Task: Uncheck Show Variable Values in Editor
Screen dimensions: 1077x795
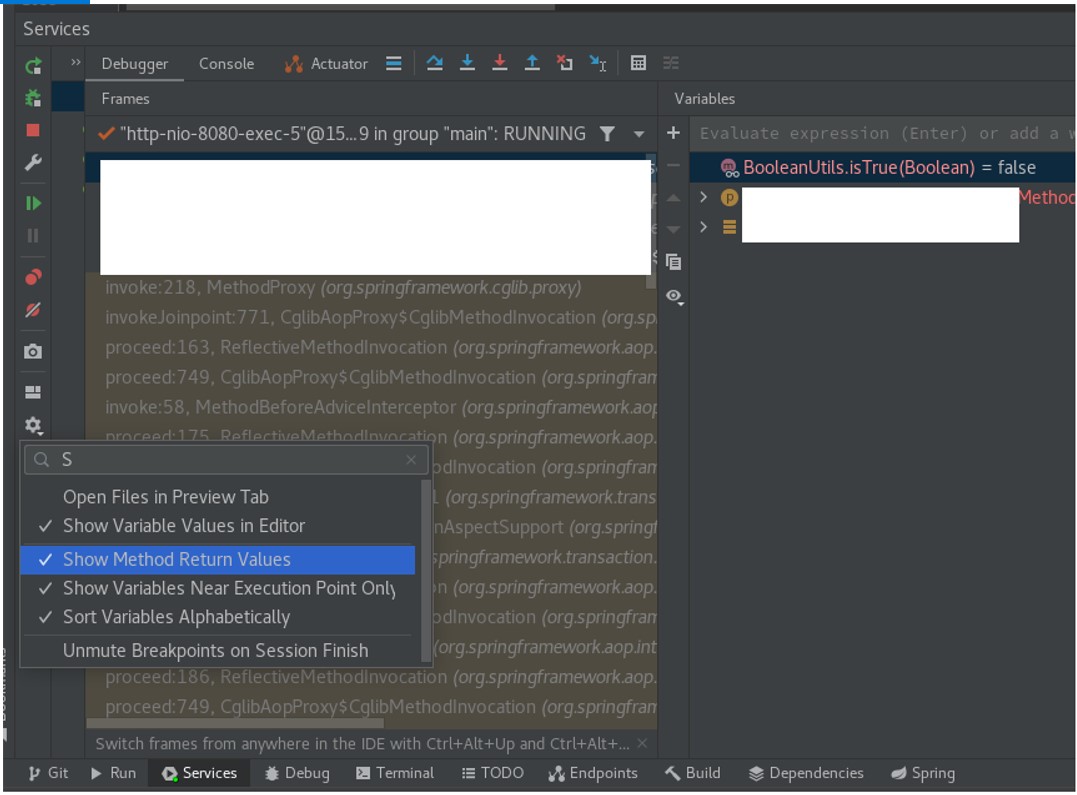Action: click(x=218, y=526)
